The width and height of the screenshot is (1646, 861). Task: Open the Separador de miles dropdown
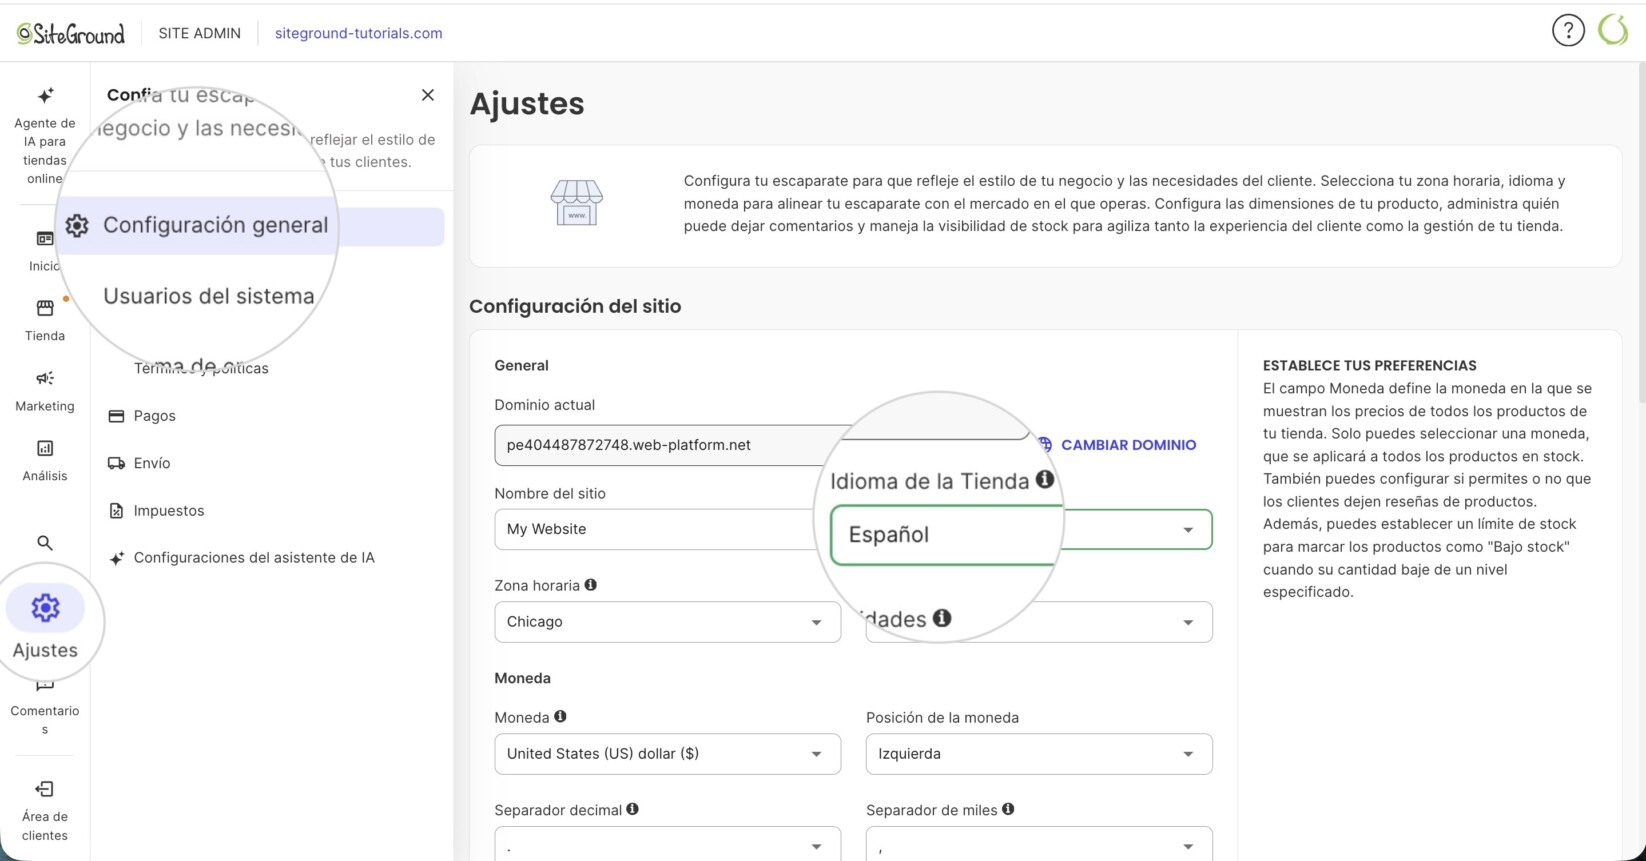coord(1039,844)
